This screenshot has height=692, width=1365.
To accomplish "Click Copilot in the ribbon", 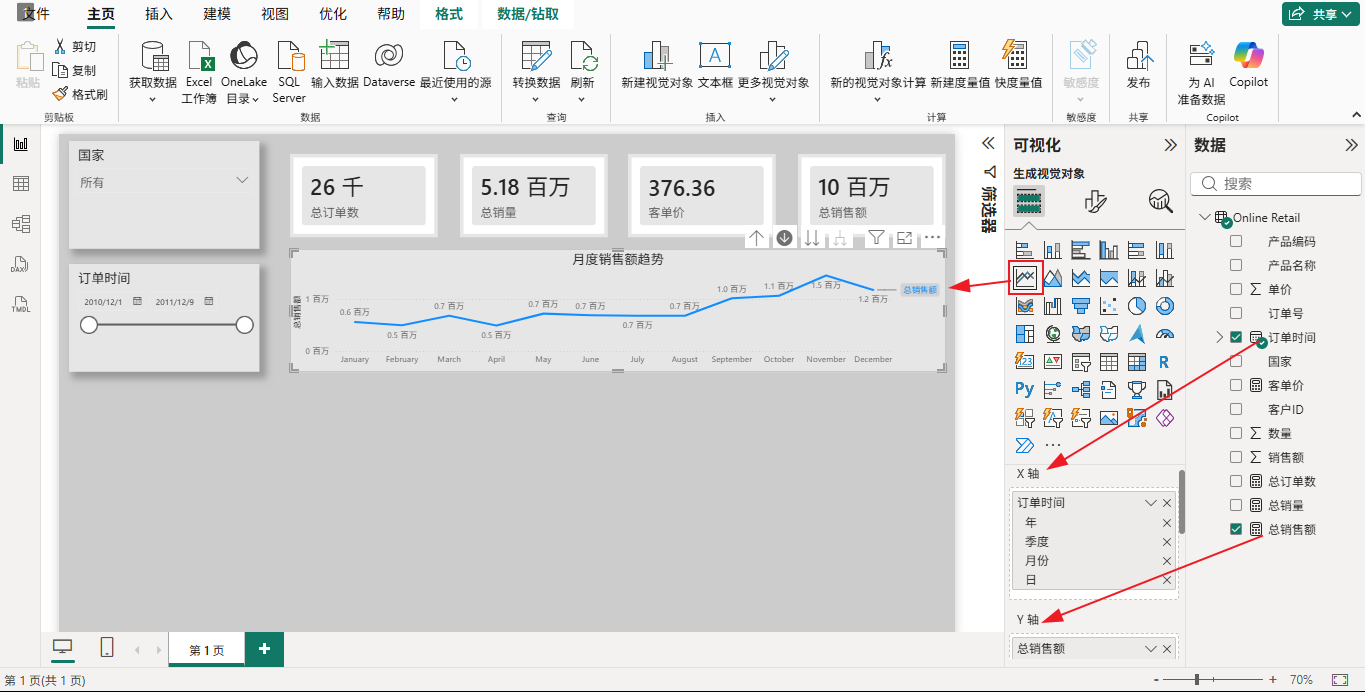I will 1249,65.
